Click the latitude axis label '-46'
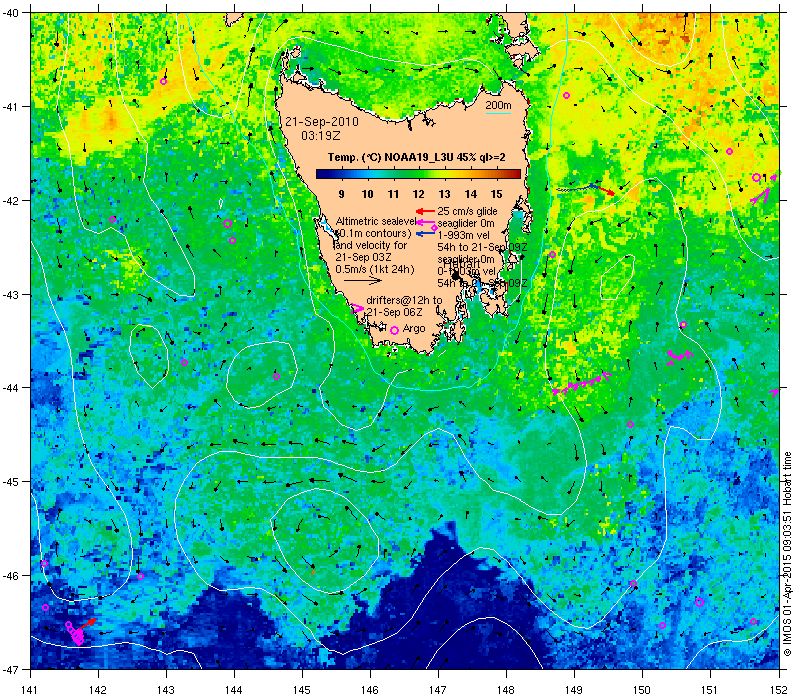Image resolution: width=800 pixels, height=700 pixels. [11, 576]
